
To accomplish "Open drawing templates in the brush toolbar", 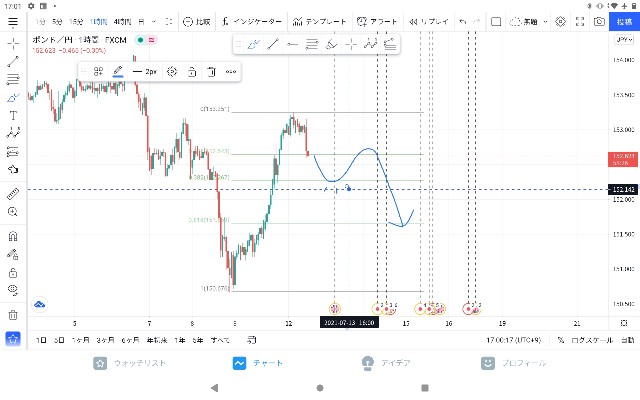I will click(x=98, y=72).
